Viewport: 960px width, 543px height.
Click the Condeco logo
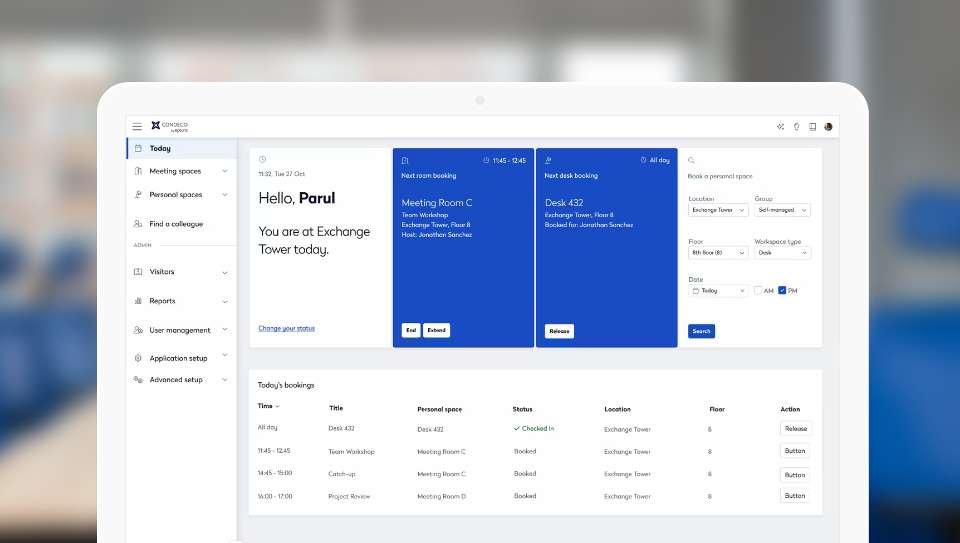(169, 126)
